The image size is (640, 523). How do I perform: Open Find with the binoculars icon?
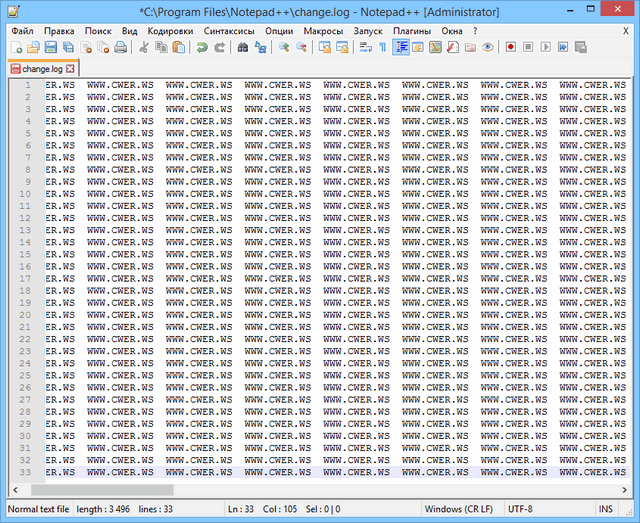(x=243, y=47)
